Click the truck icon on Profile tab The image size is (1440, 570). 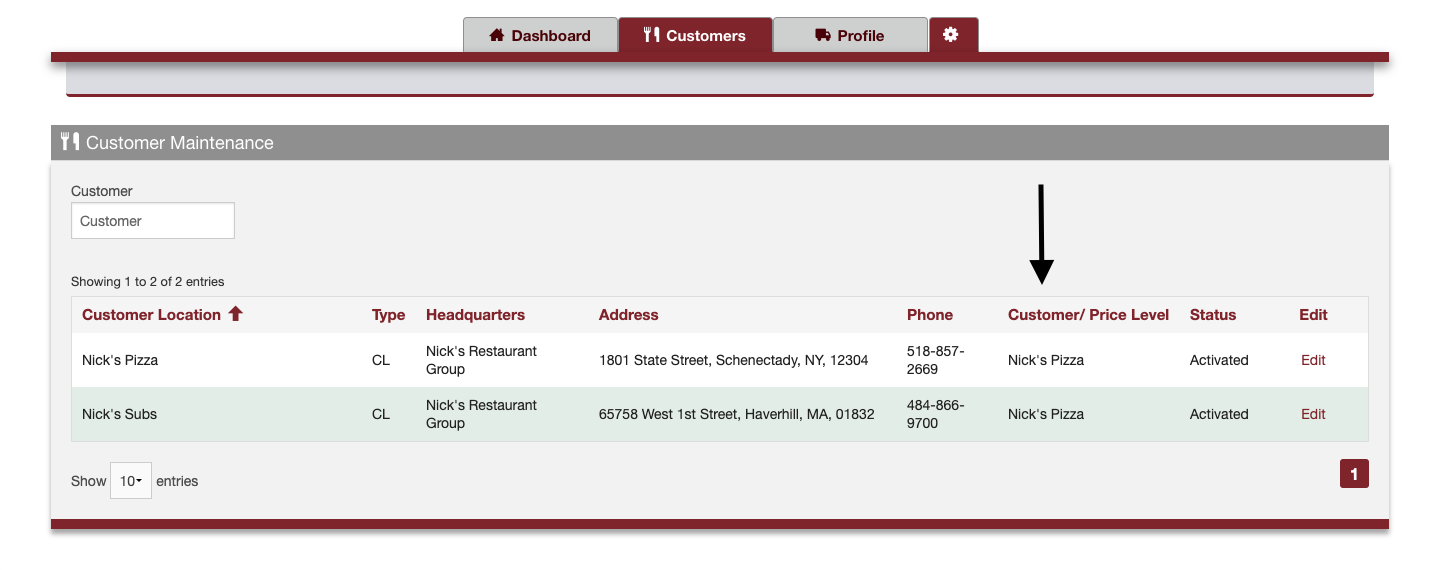coord(823,35)
